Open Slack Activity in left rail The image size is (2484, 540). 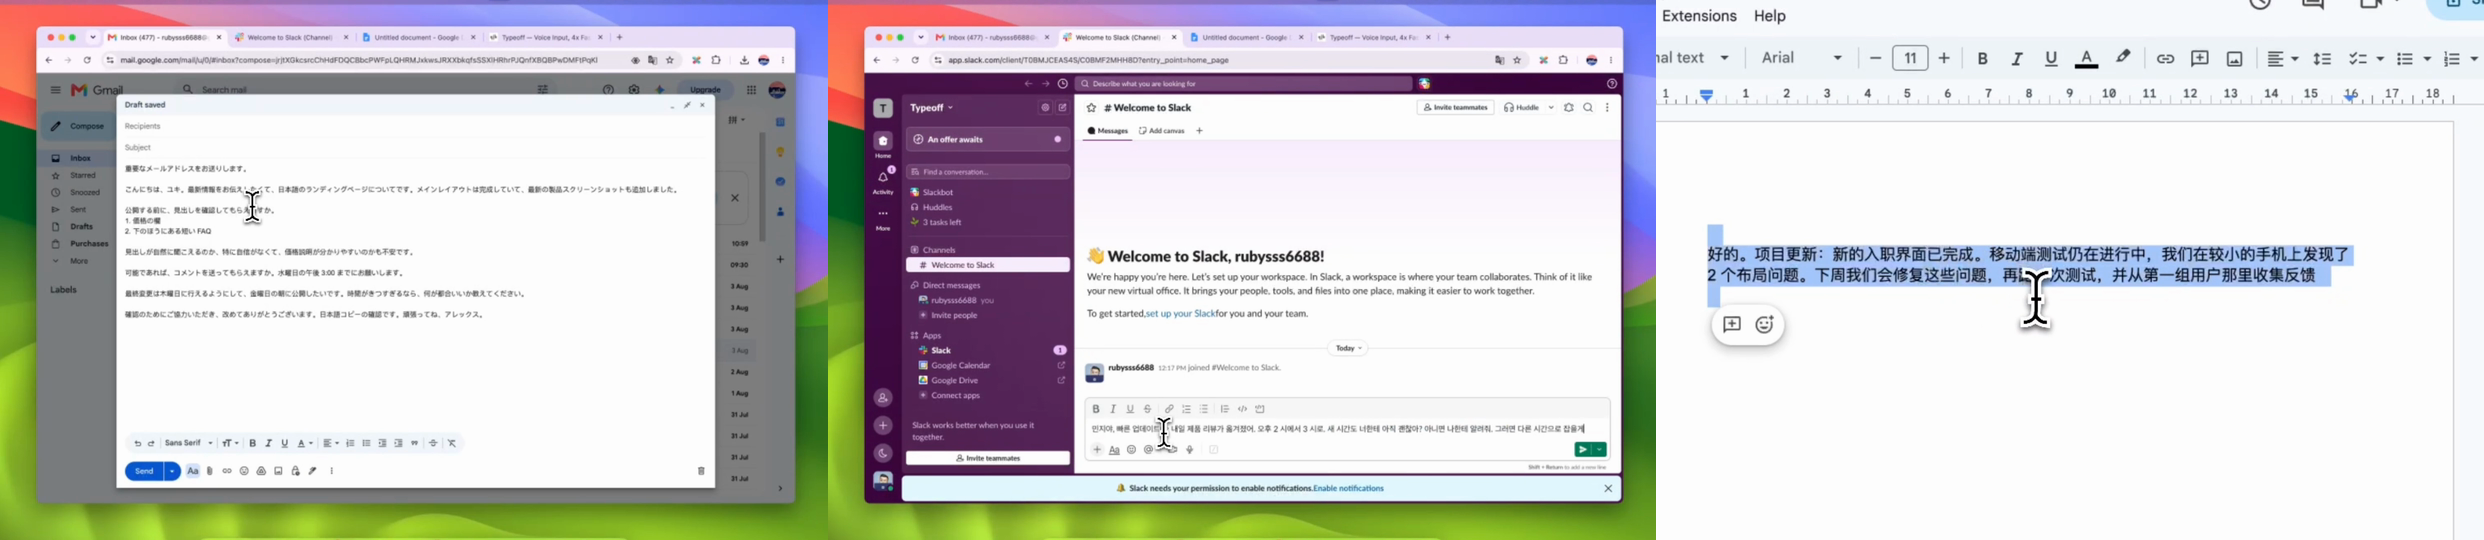[883, 182]
